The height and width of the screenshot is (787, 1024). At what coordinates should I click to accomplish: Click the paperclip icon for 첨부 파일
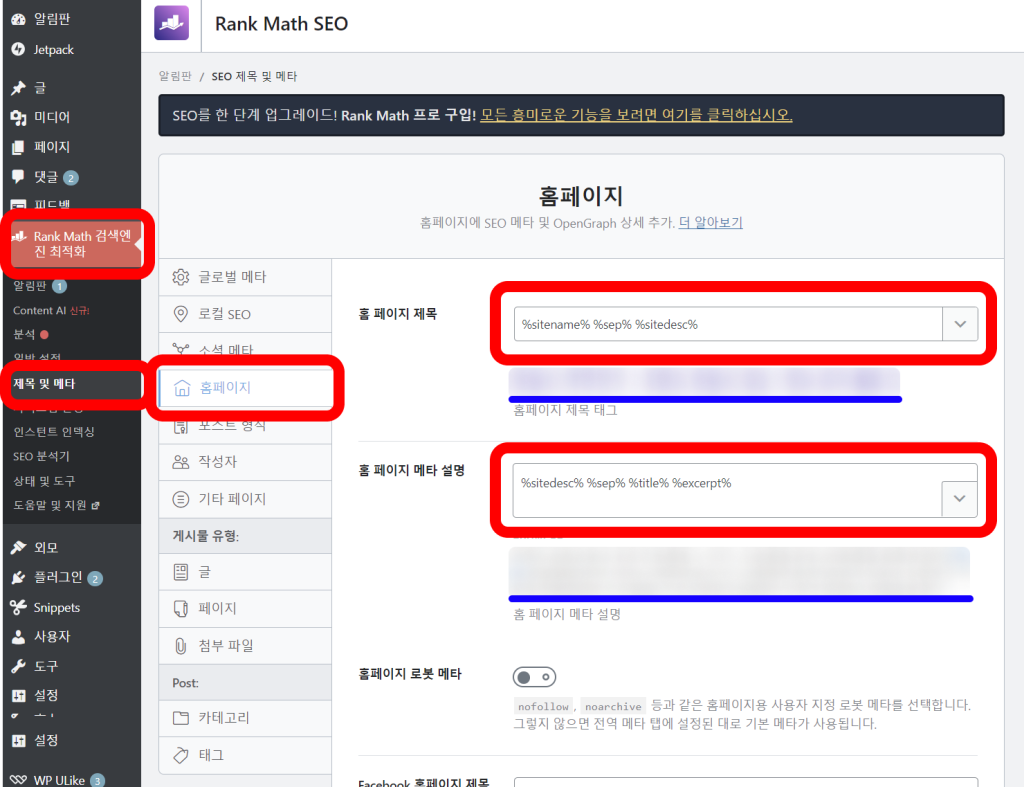click(x=181, y=646)
